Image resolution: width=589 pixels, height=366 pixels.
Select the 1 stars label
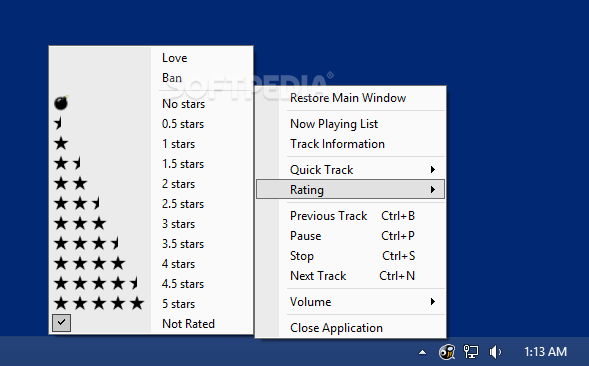coord(178,144)
